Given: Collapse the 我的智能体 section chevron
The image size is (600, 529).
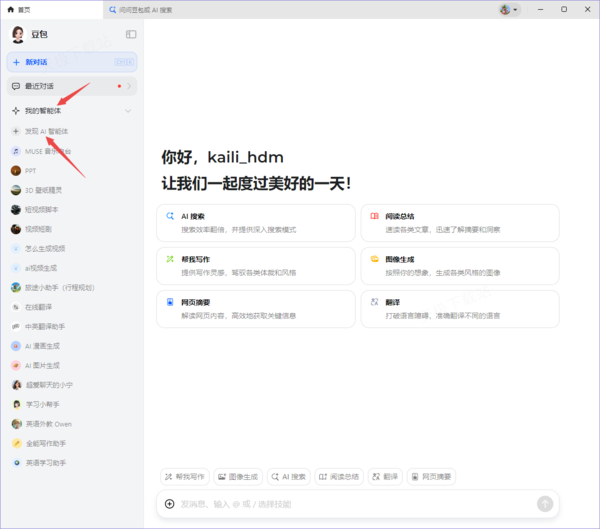Looking at the screenshot, I should point(127,111).
